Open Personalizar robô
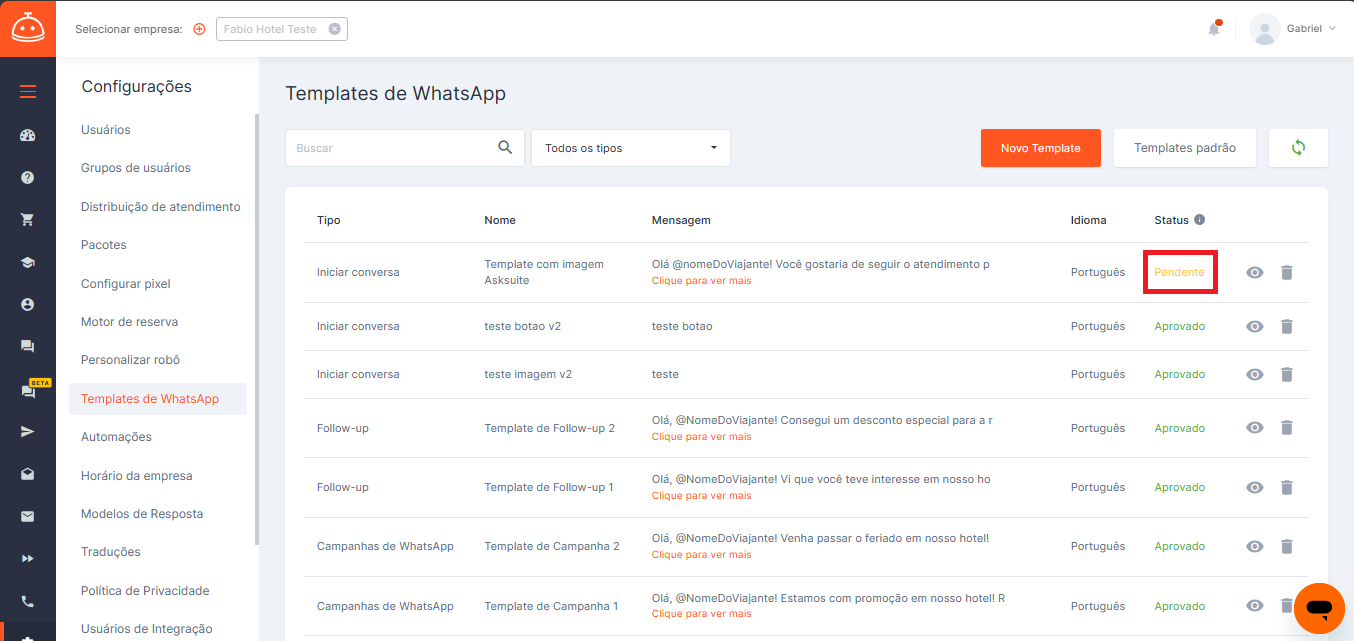Screen dimensions: 1354x641 pyautogui.click(x=131, y=360)
